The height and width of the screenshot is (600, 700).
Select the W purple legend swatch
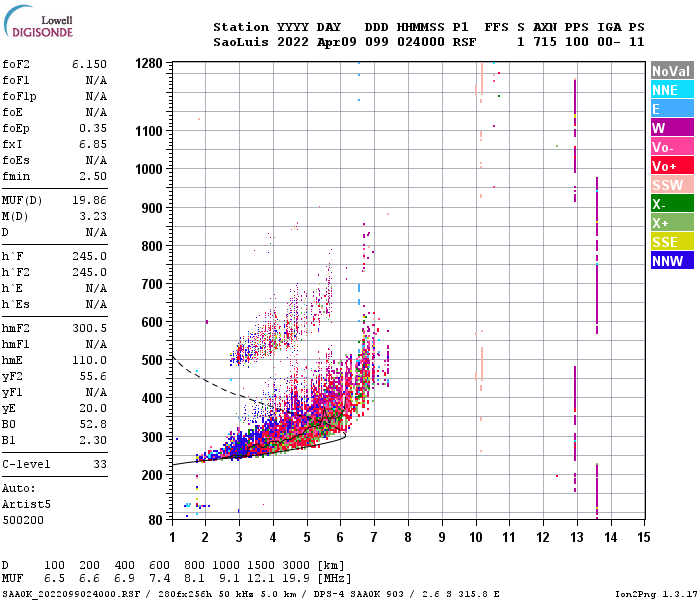(x=672, y=128)
